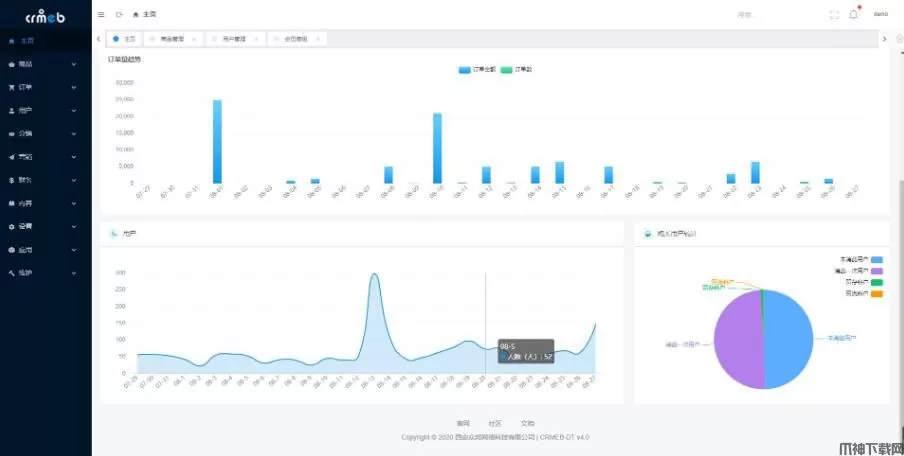Click the icon on the 购买用户统计 card header

pos(647,234)
